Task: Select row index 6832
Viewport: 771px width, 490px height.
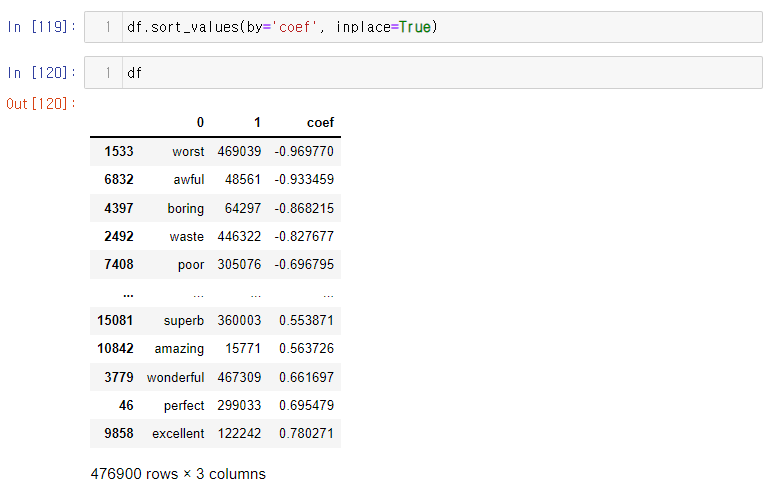Action: tap(119, 179)
